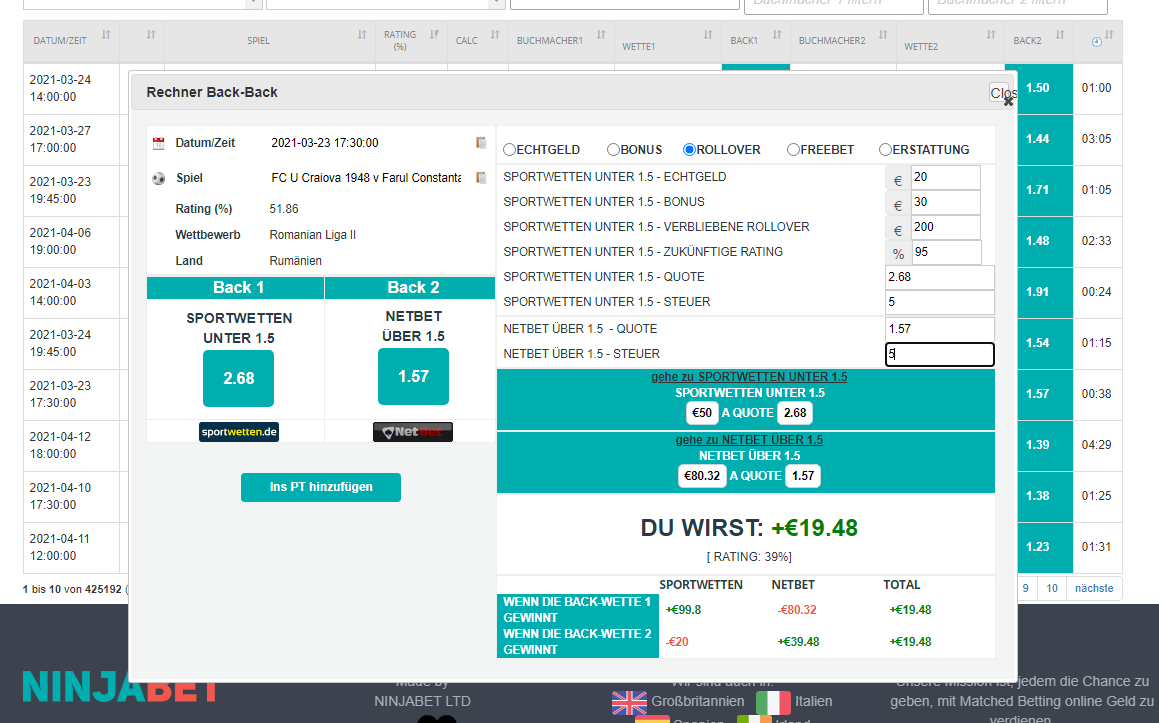Screen dimensions: 1159x723
Task: Click the Romanian Liga II competition text
Action: click(x=313, y=235)
